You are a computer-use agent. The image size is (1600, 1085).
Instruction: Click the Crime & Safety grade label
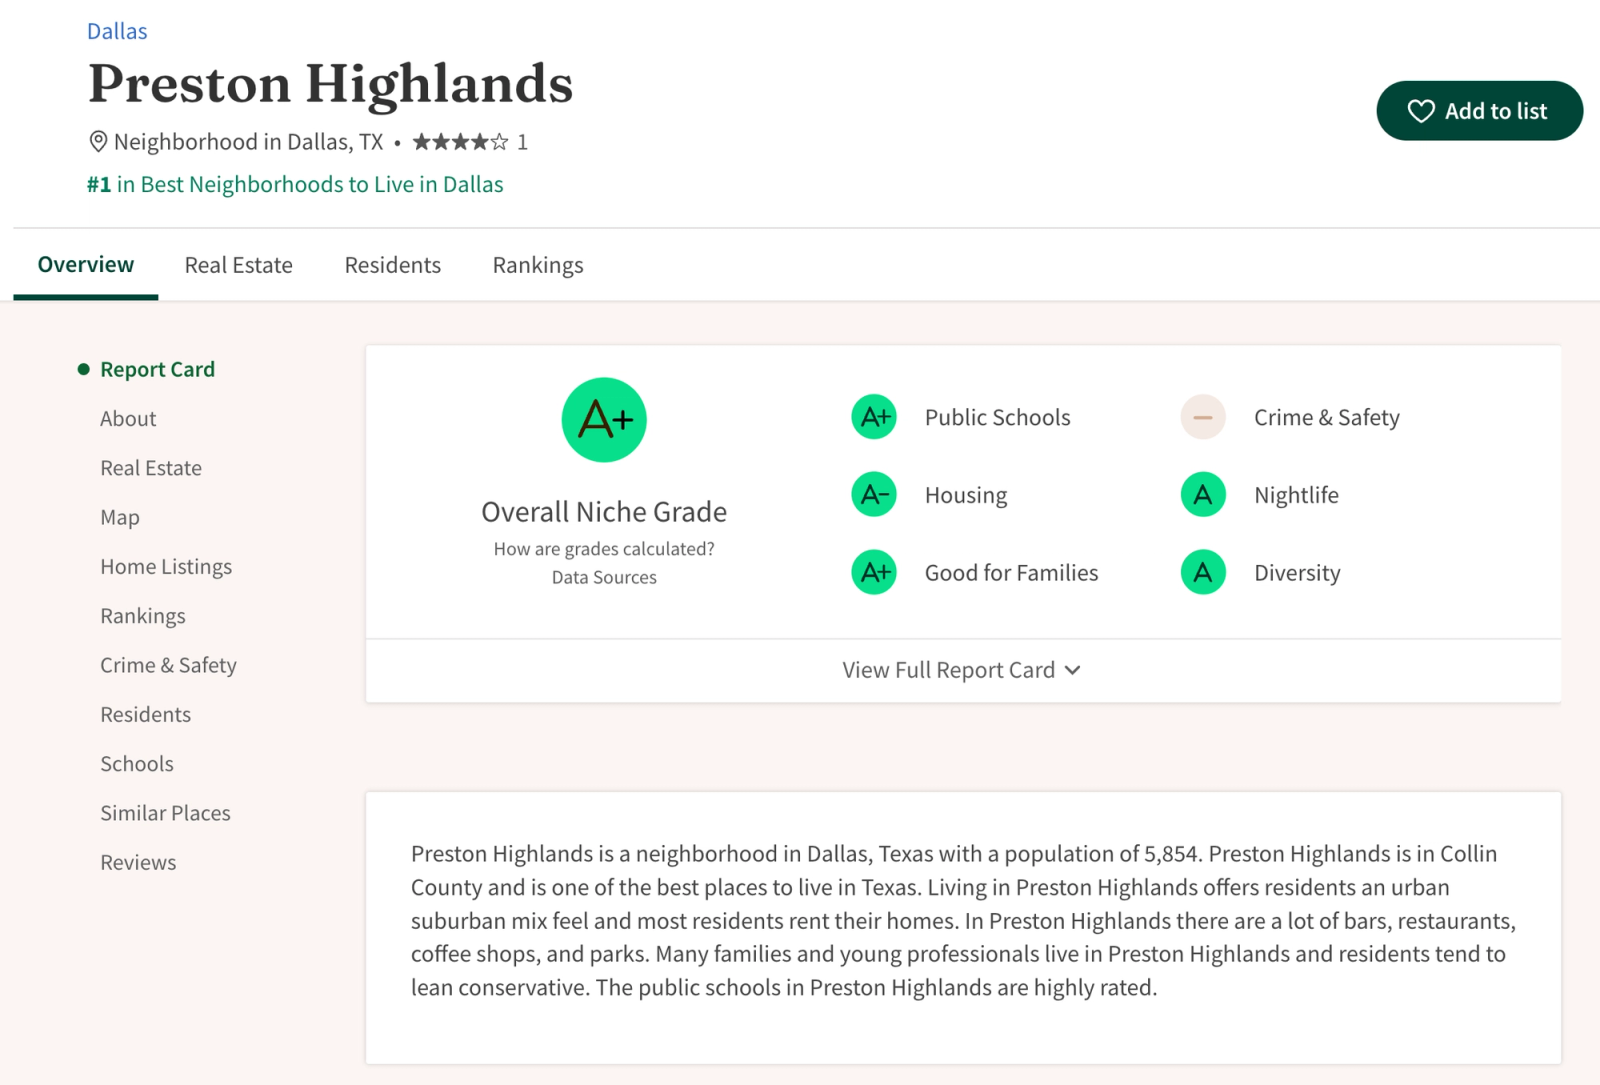click(x=1327, y=417)
